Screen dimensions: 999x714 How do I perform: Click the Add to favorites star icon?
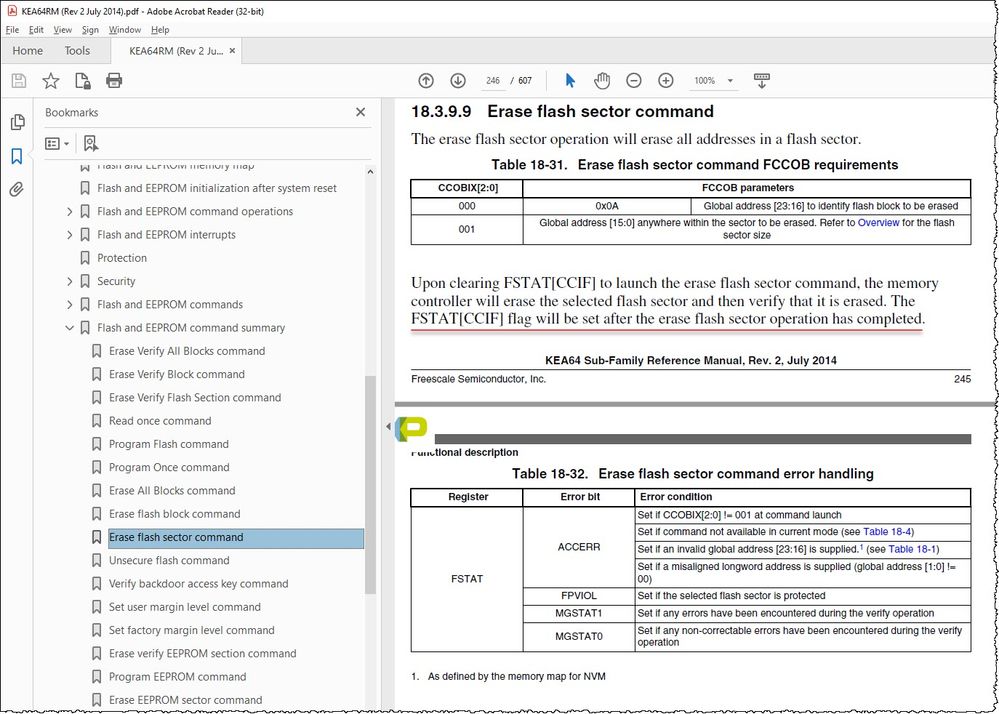pos(50,80)
